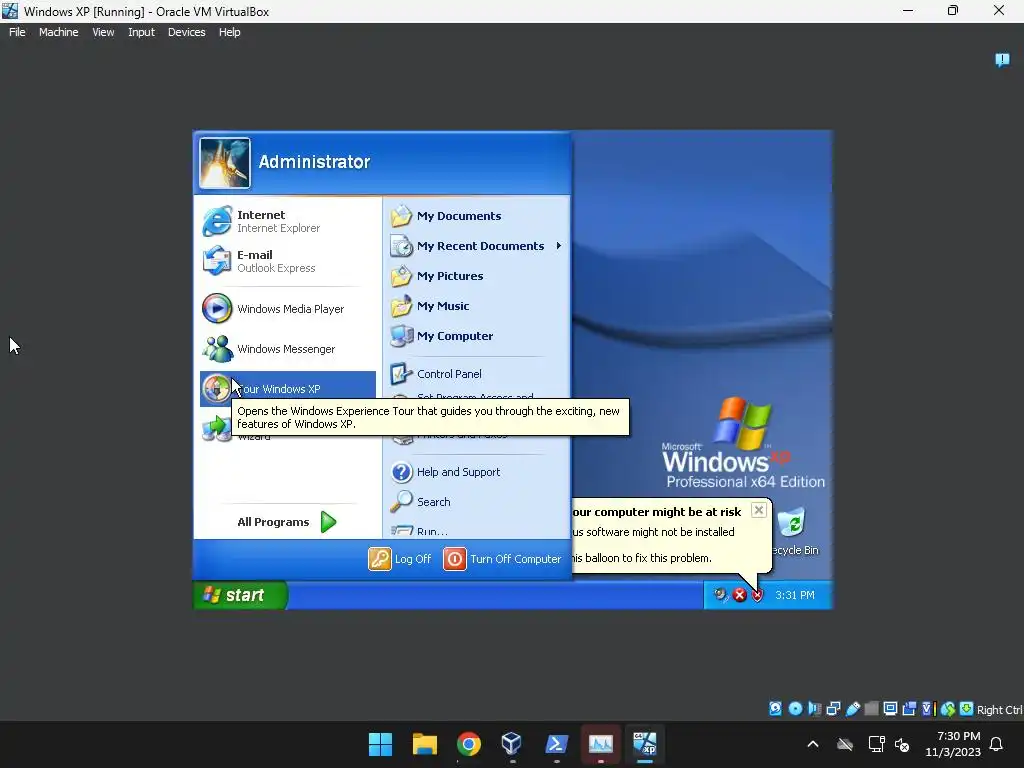The image size is (1024, 768).
Task: Click the red shield security tray icon
Action: [x=757, y=595]
